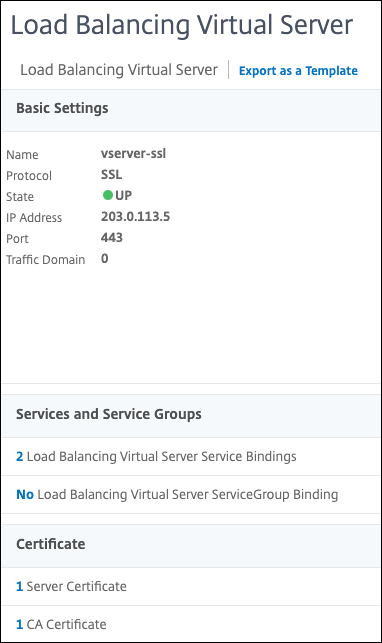Open the 1 Server Certificate row

click(191, 586)
